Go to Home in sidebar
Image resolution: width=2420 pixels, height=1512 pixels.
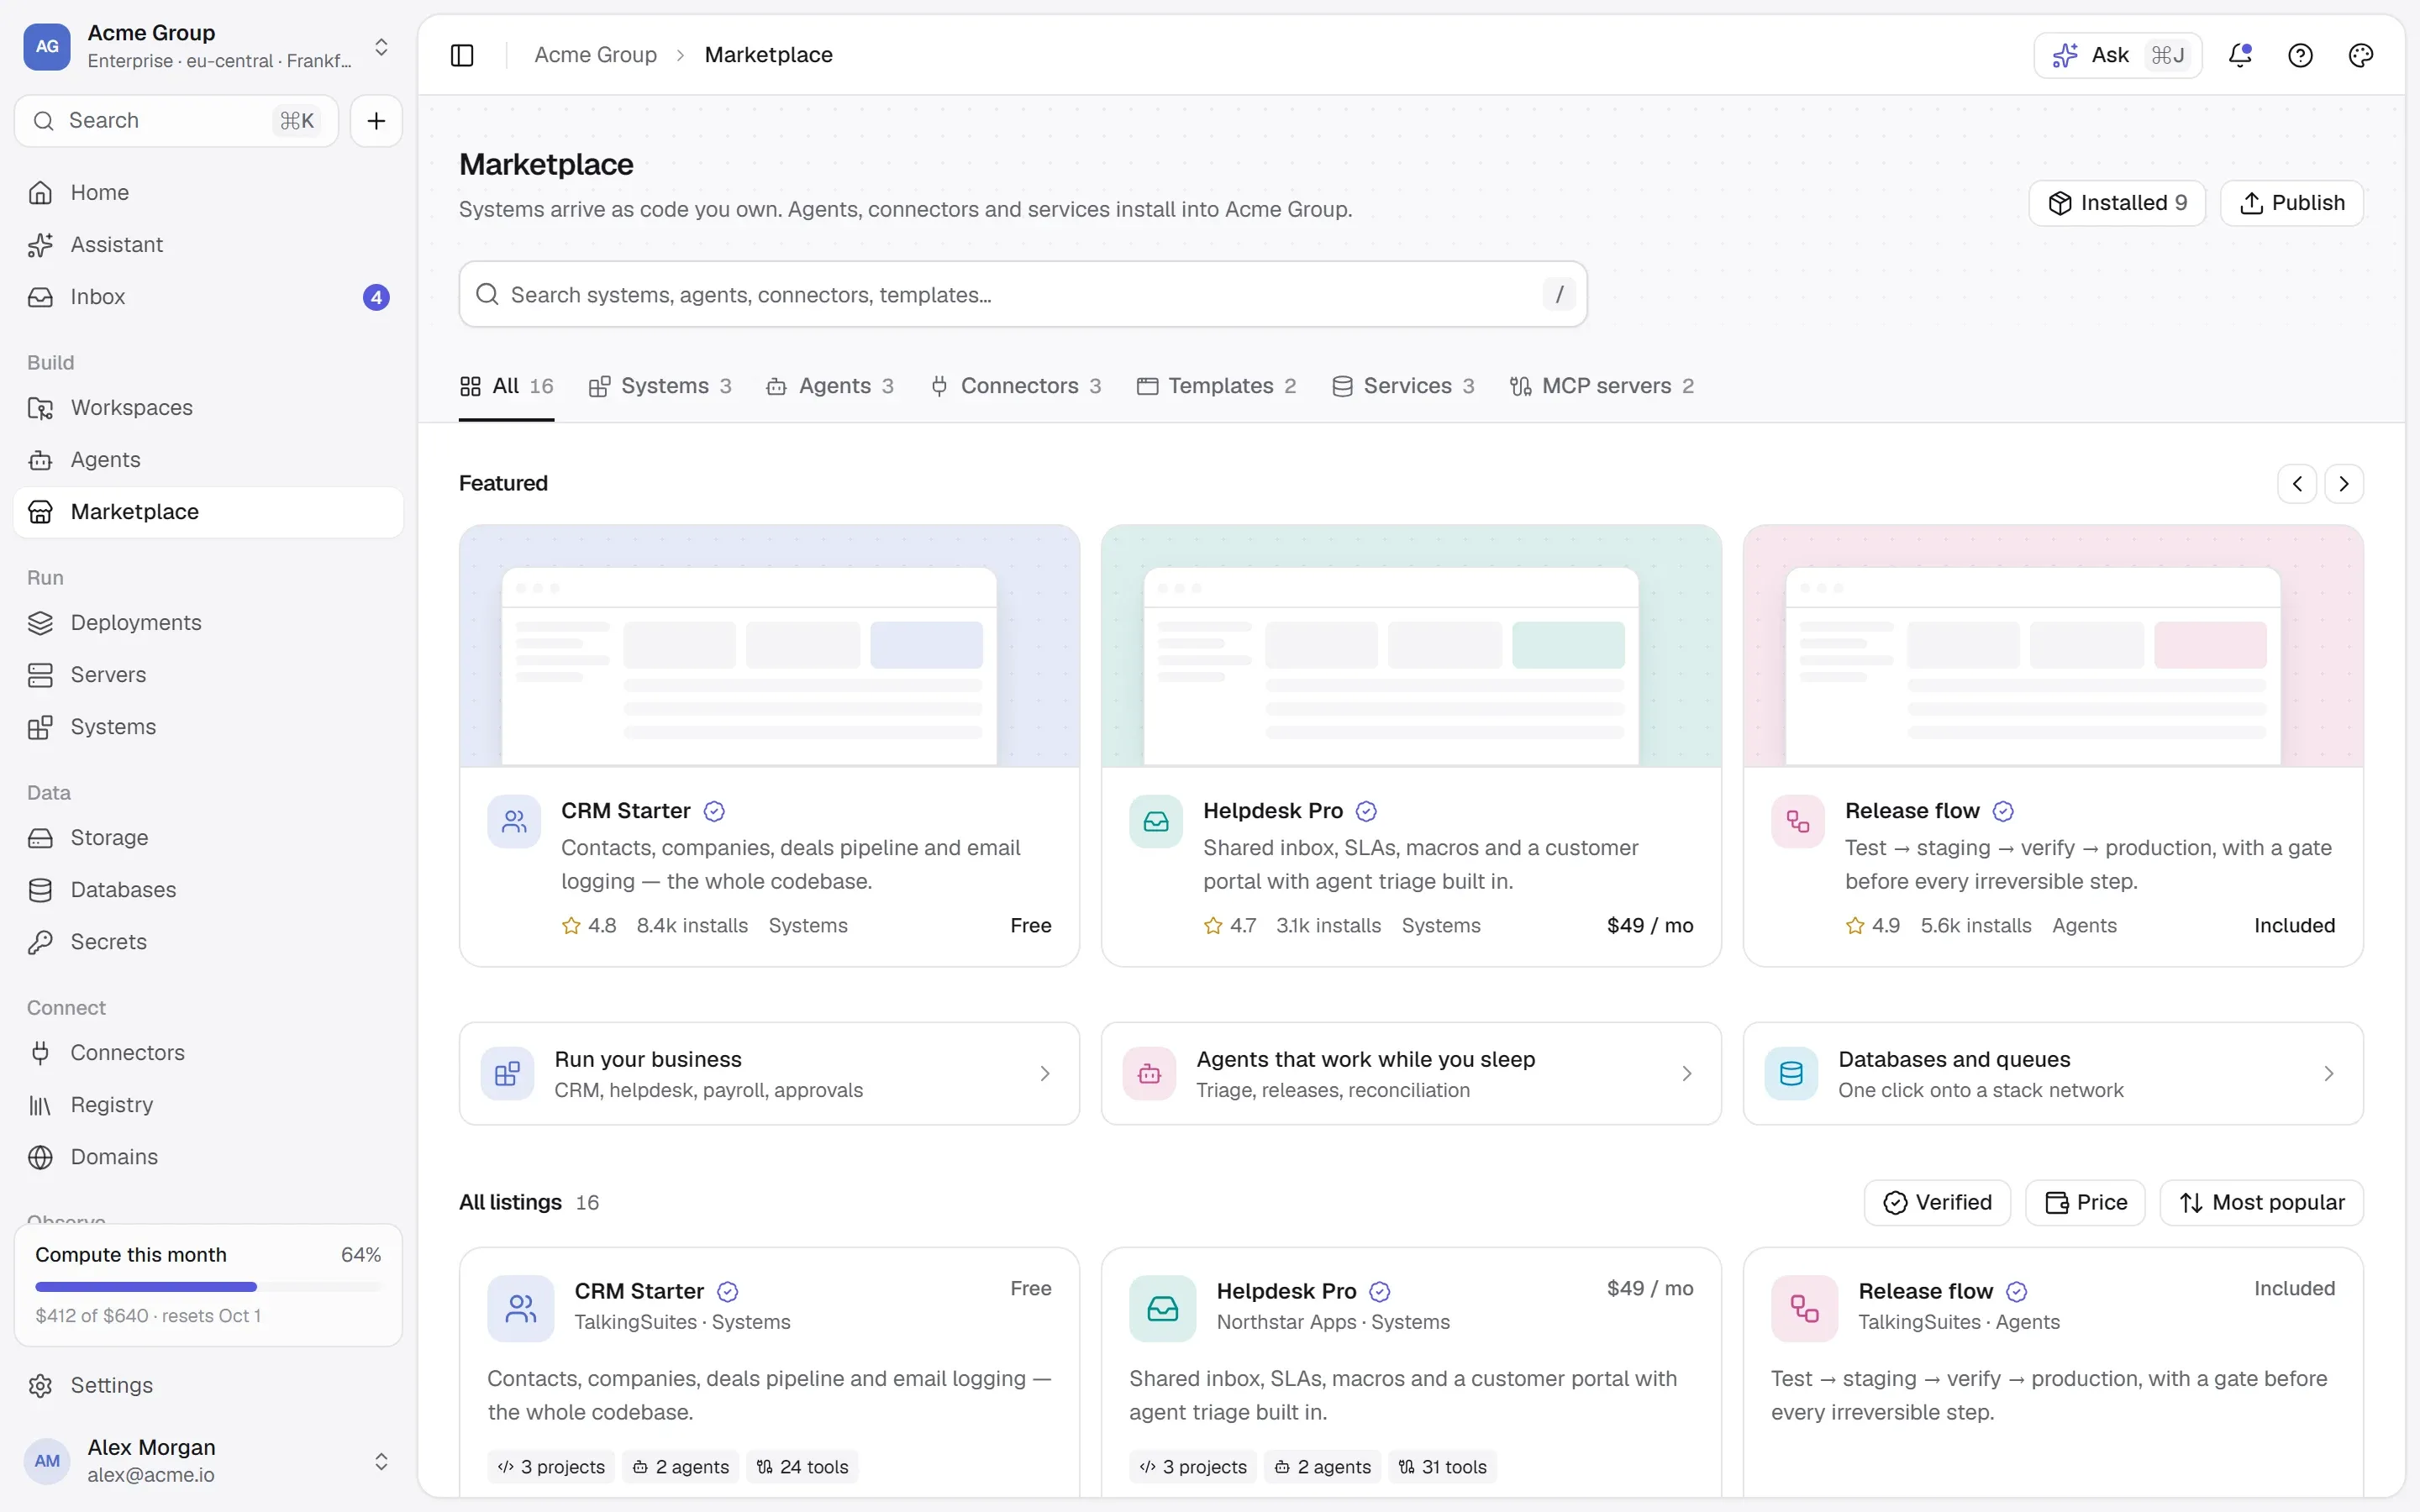coord(208,192)
